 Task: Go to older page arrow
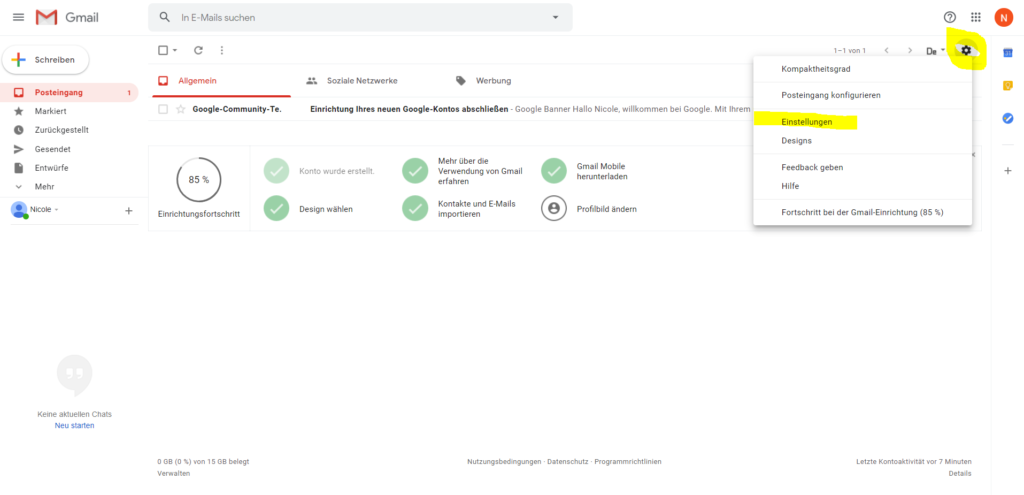[910, 50]
